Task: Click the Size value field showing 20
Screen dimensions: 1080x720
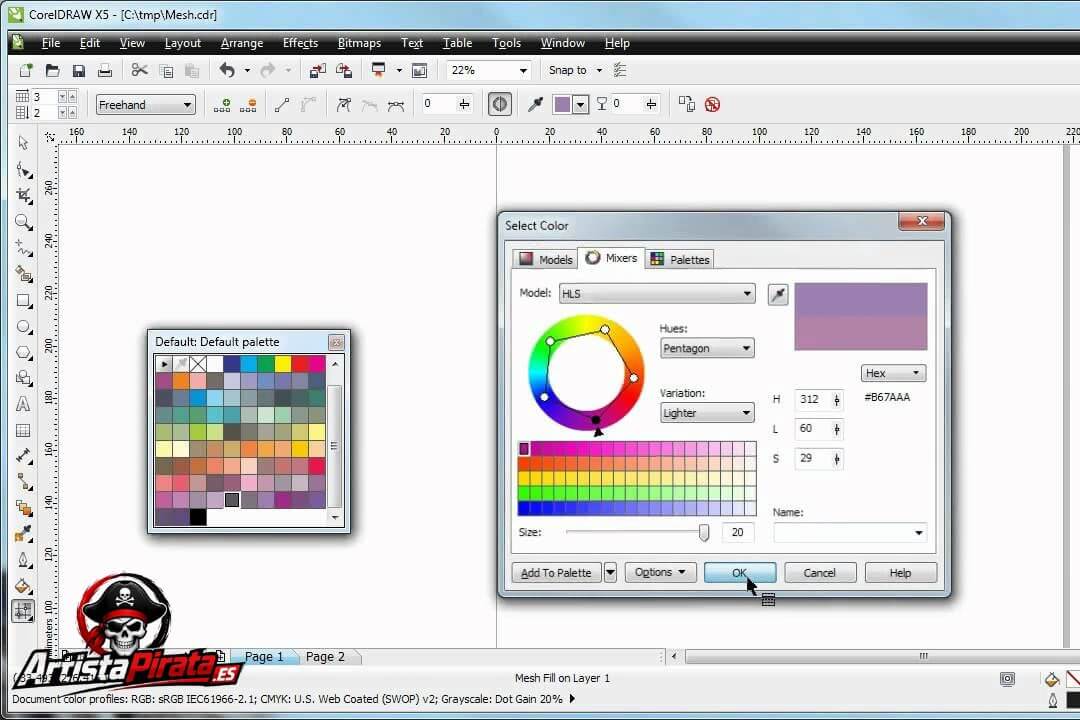Action: [738, 533]
